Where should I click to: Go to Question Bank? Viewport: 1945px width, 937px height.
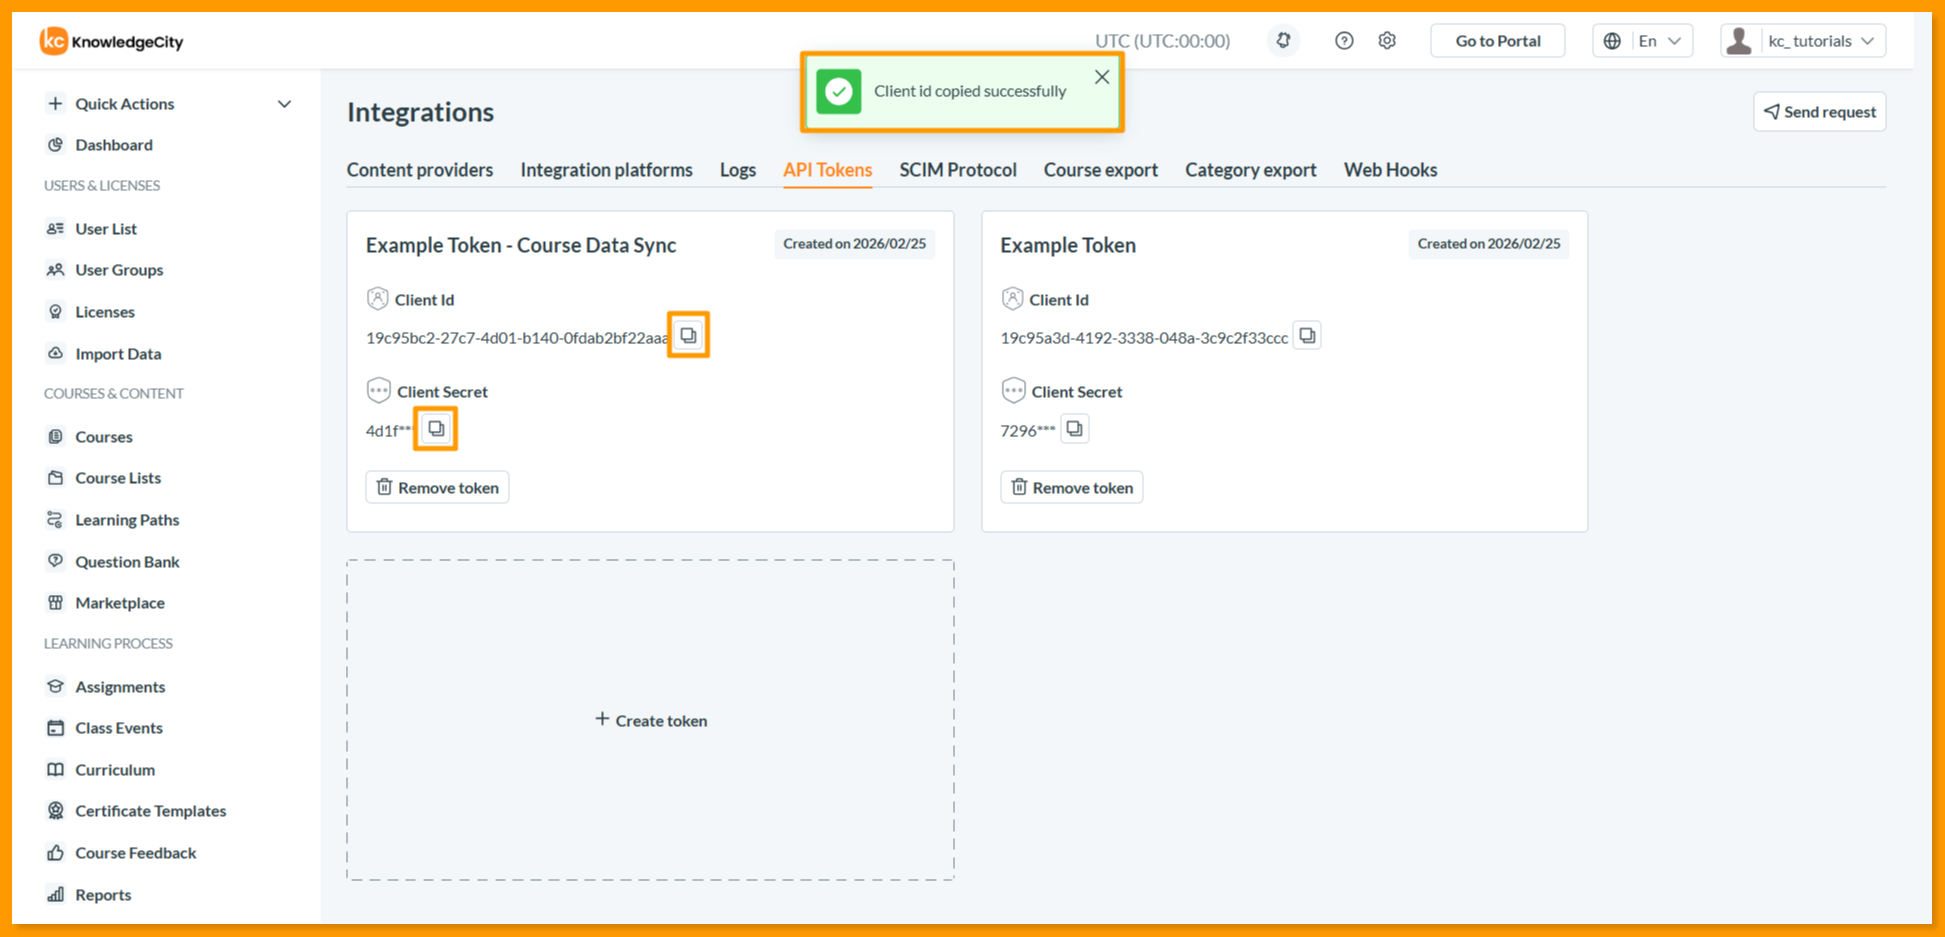click(127, 562)
